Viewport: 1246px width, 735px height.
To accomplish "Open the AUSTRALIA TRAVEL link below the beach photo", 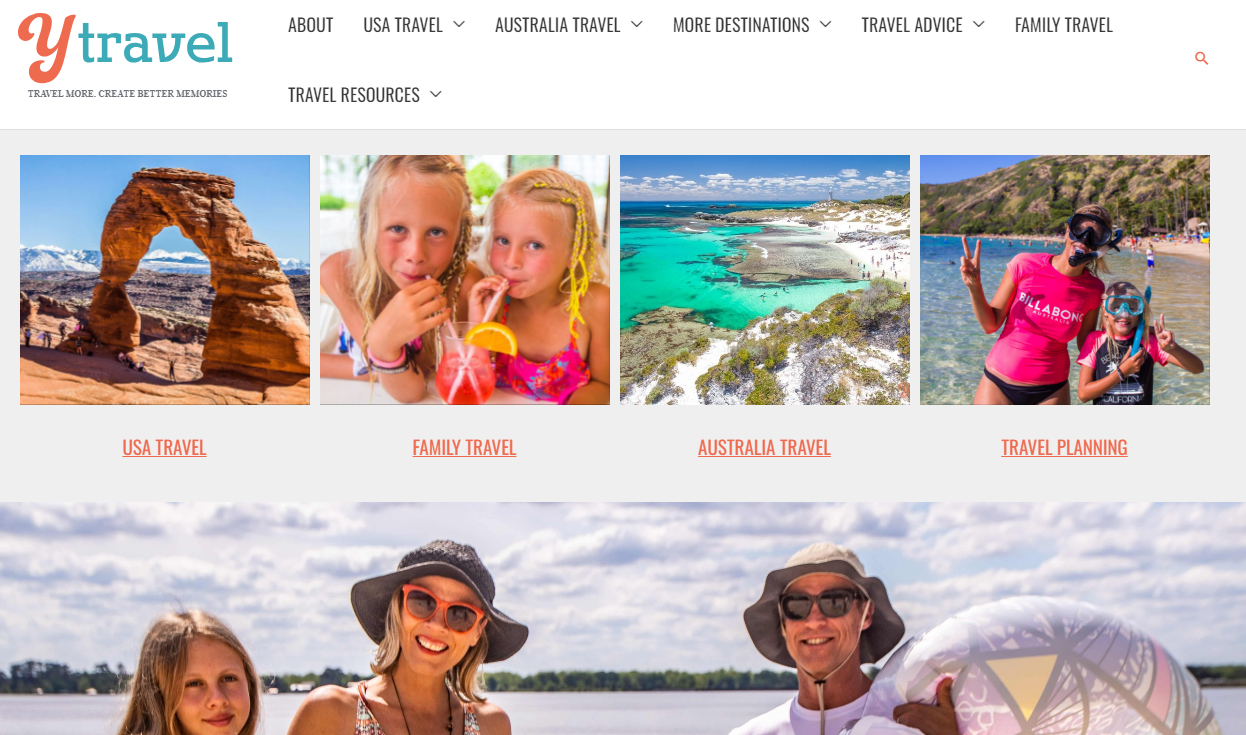I will tap(764, 447).
